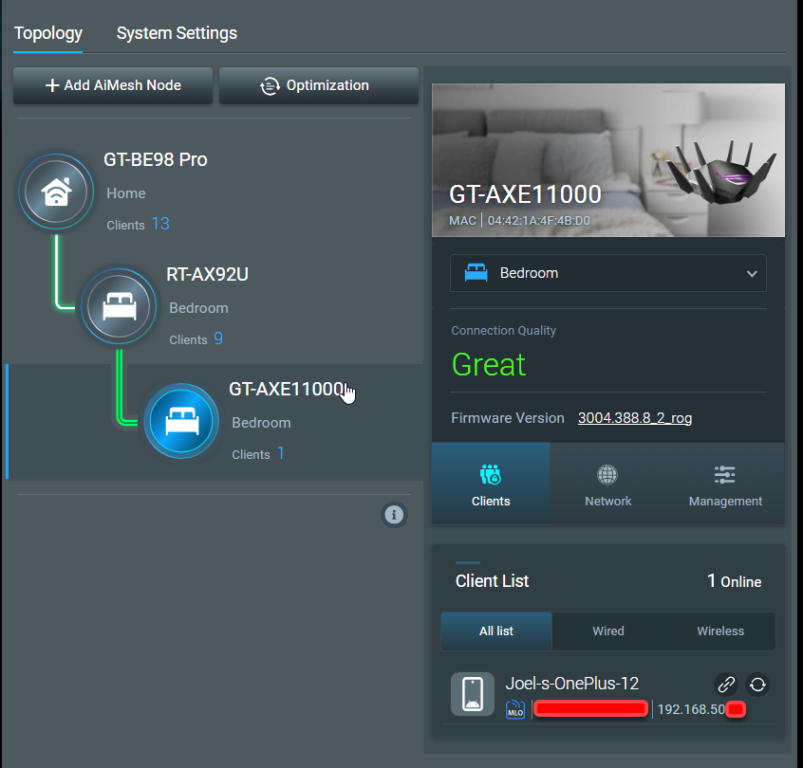Open firmware version 3004.388.8_2_rog link

[635, 418]
